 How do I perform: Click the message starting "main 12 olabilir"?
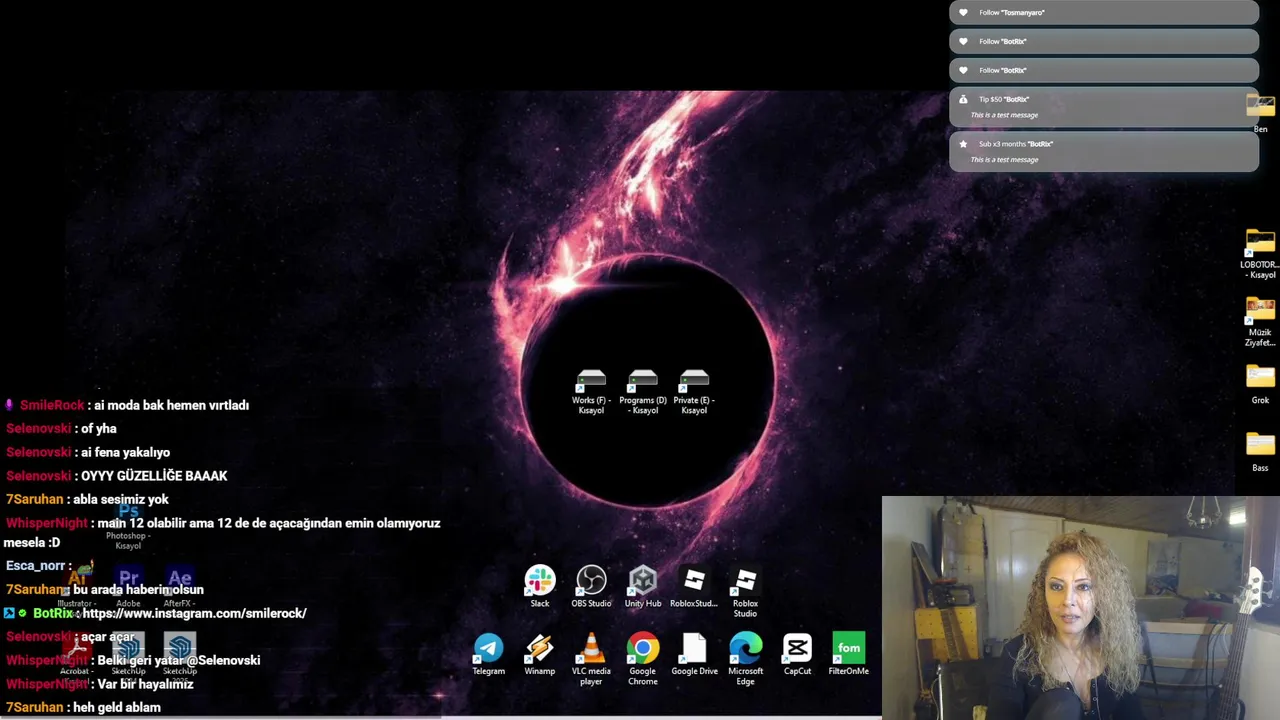click(222, 532)
